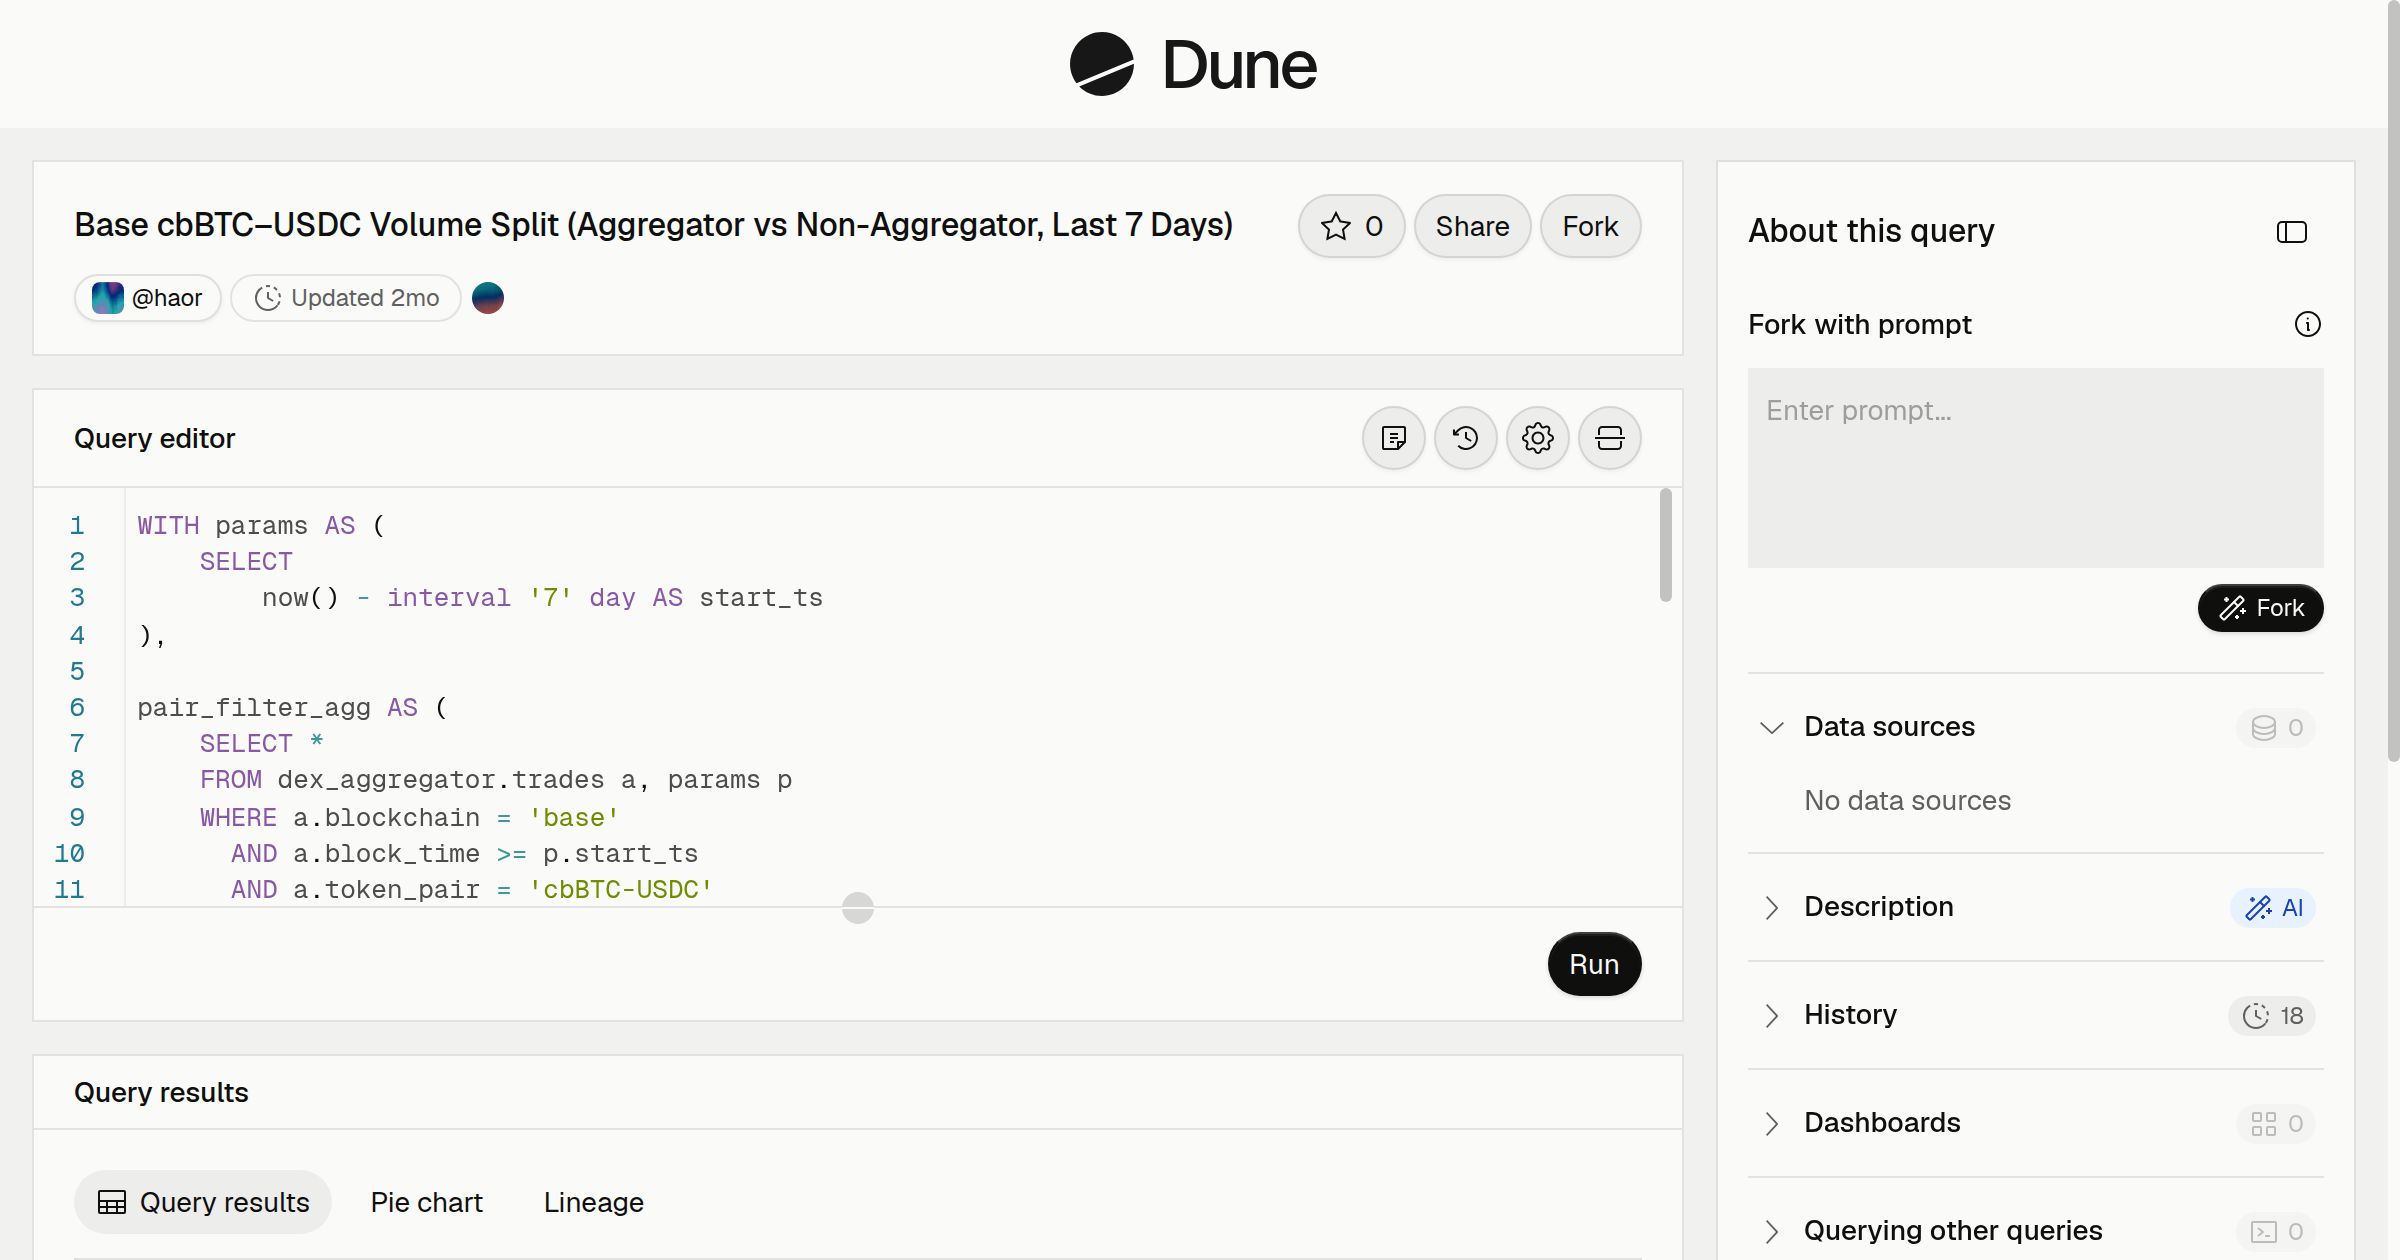Image resolution: width=2400 pixels, height=1260 pixels.
Task: Switch to the Pie chart tab
Action: (x=427, y=1202)
